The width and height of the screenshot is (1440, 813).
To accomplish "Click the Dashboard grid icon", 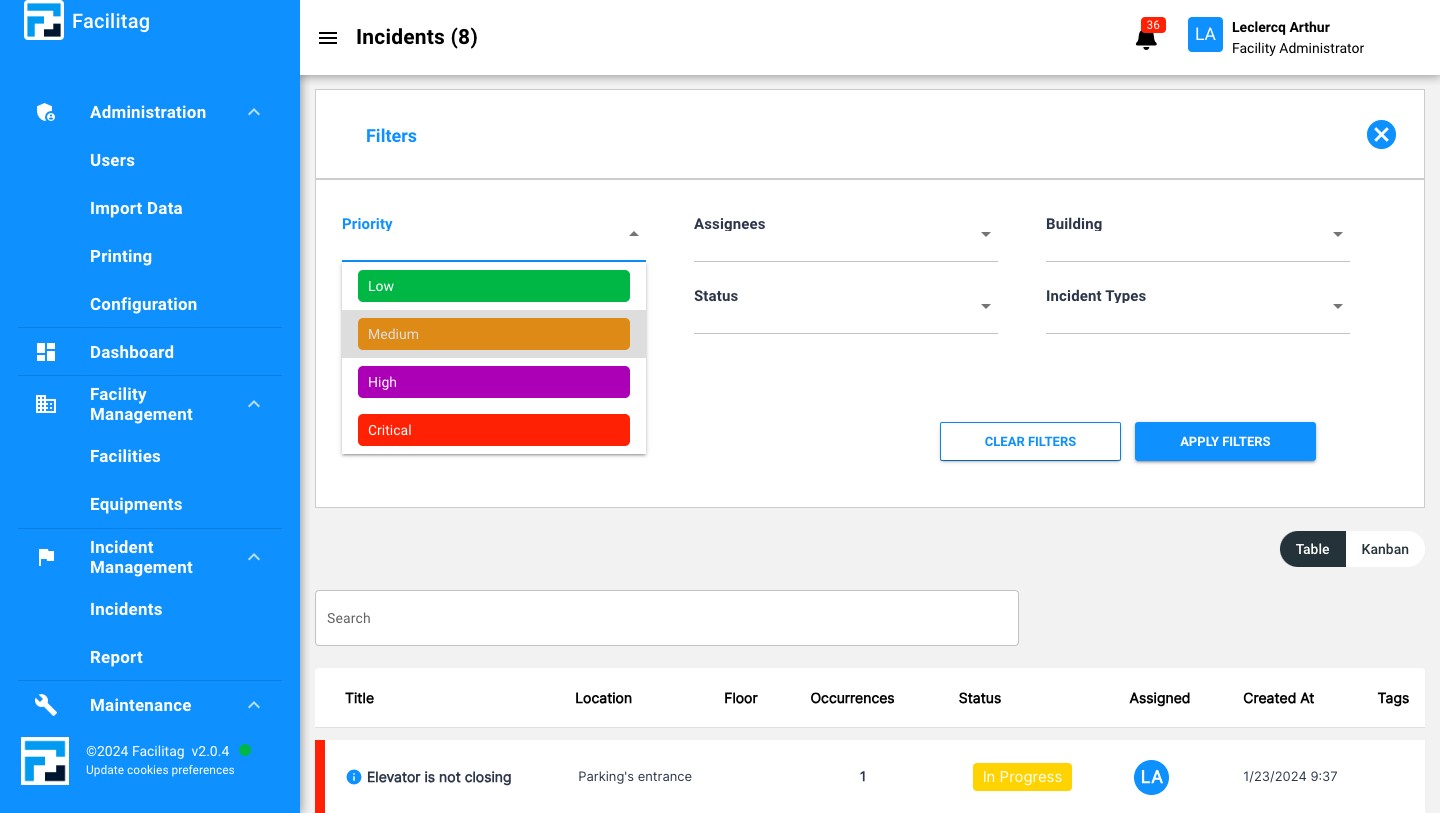I will [x=46, y=352].
